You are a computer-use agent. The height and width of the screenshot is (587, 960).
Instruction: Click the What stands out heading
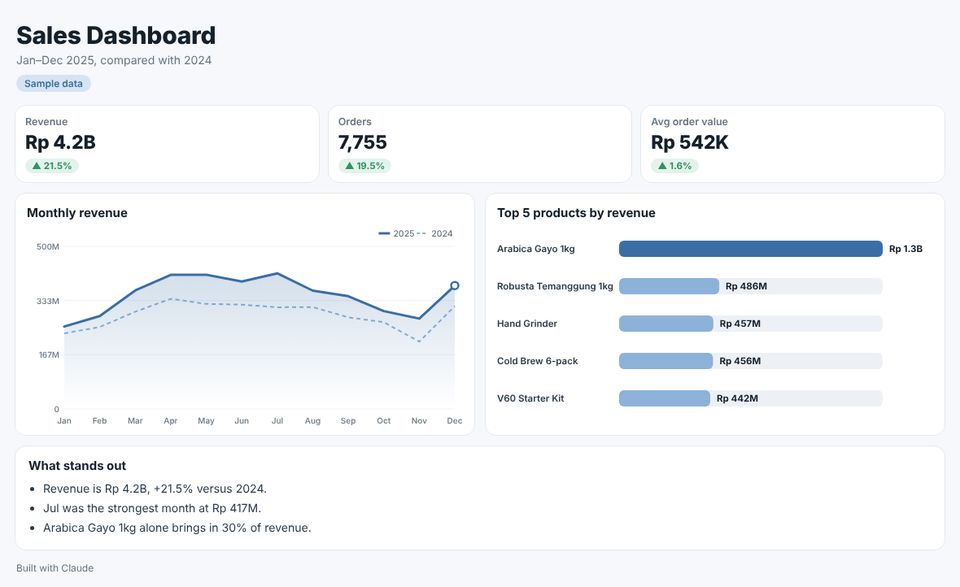coord(77,466)
